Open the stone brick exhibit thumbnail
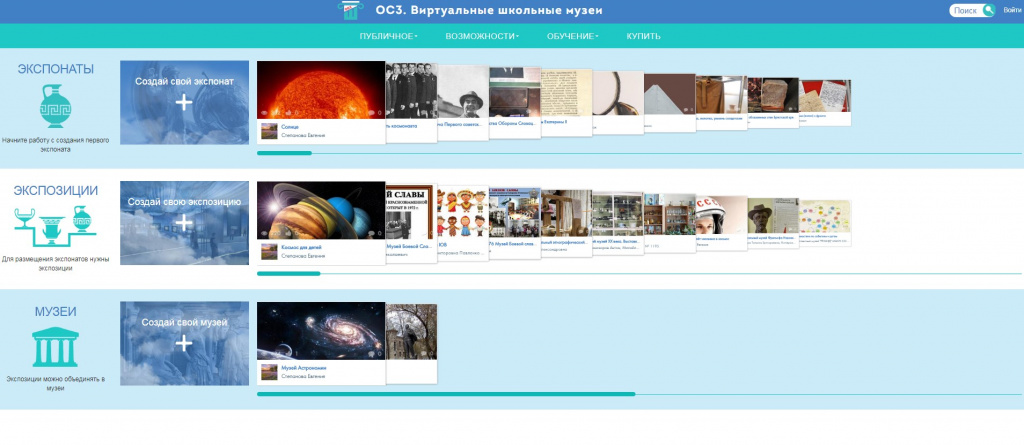 tap(773, 95)
